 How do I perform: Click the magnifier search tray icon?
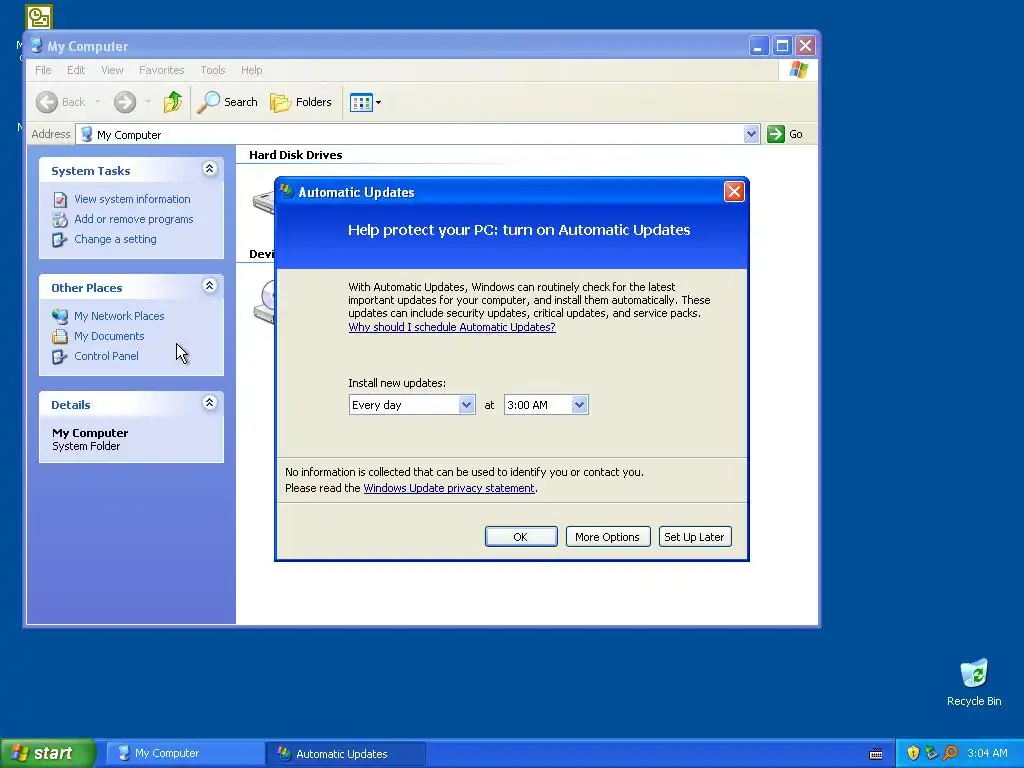point(950,754)
